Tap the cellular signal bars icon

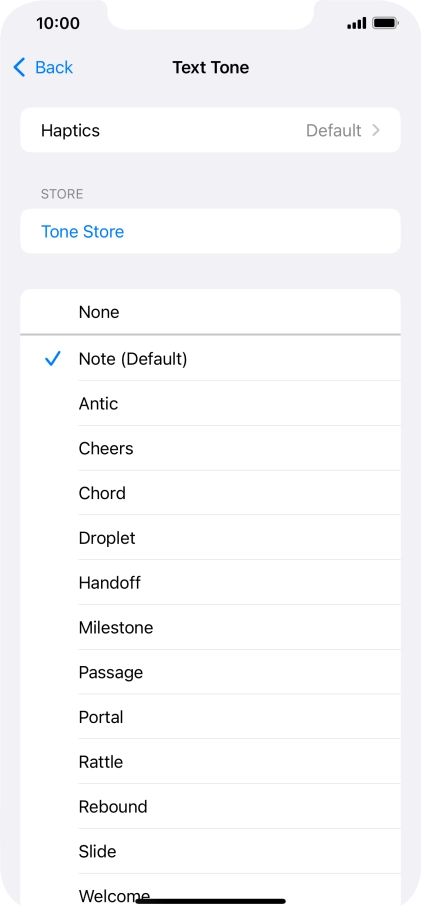[x=356, y=23]
